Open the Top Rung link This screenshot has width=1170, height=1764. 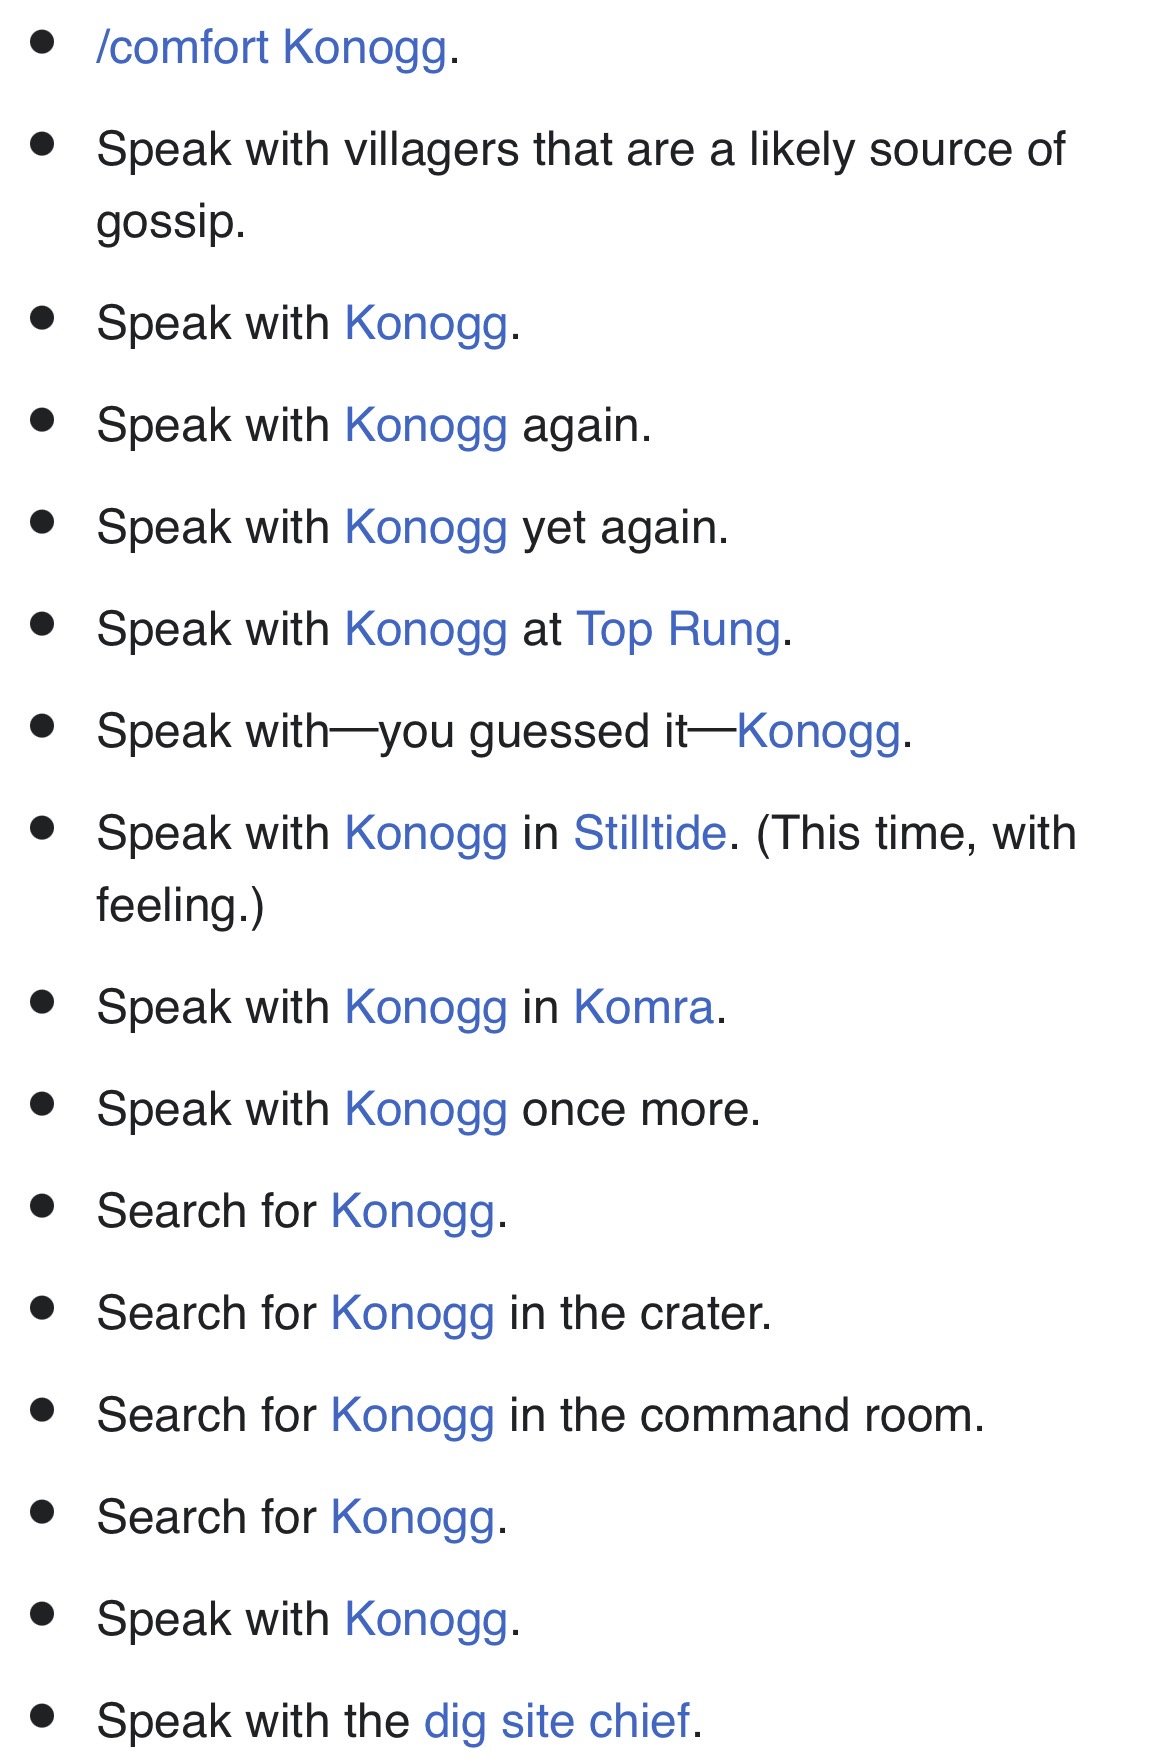pos(678,630)
